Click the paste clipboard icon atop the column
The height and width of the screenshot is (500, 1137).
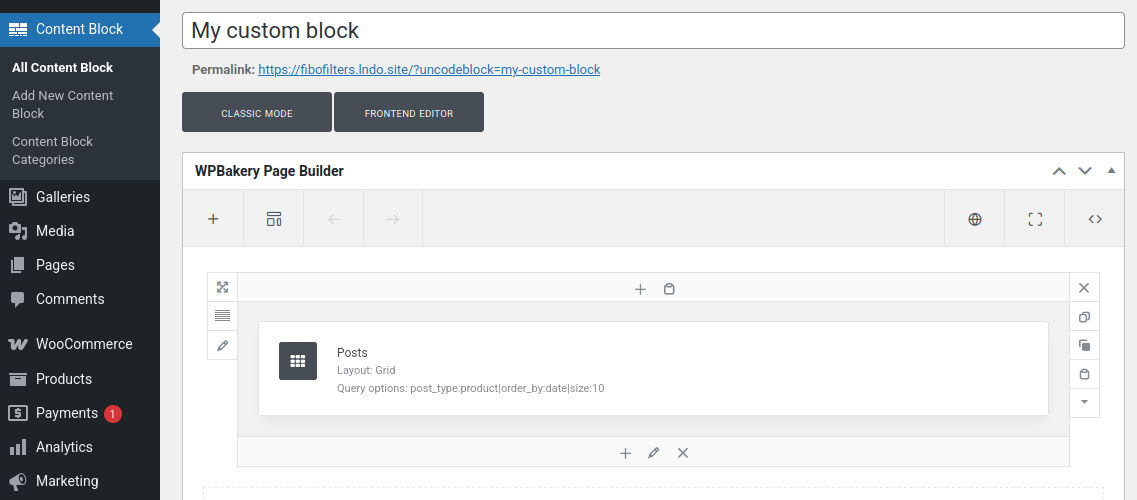[x=669, y=289]
